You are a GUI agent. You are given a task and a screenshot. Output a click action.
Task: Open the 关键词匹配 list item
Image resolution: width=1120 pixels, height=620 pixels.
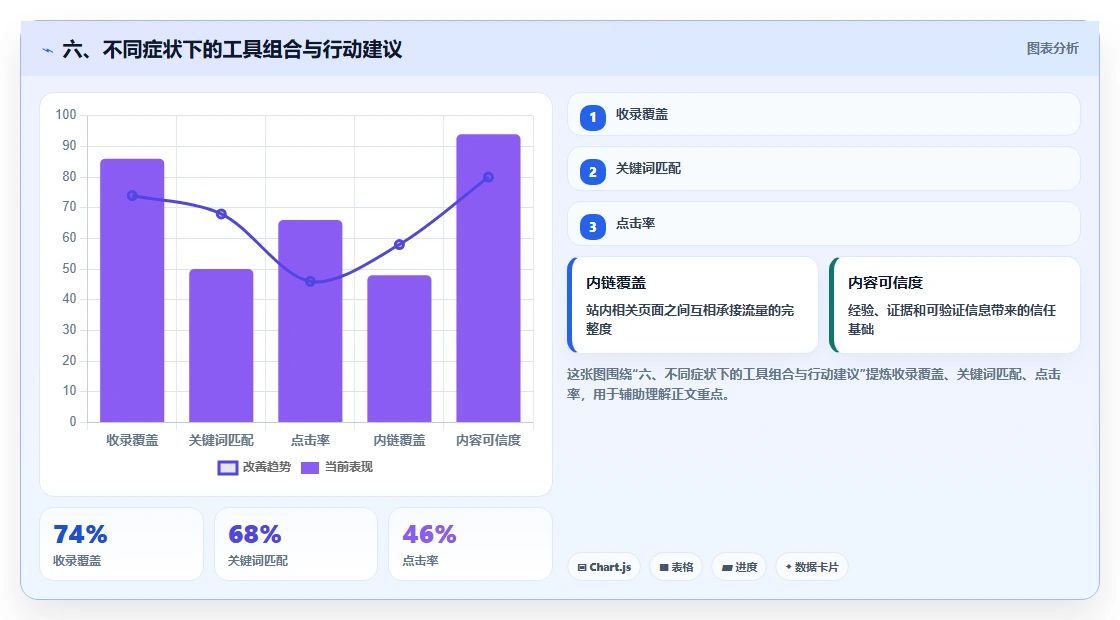click(x=824, y=169)
